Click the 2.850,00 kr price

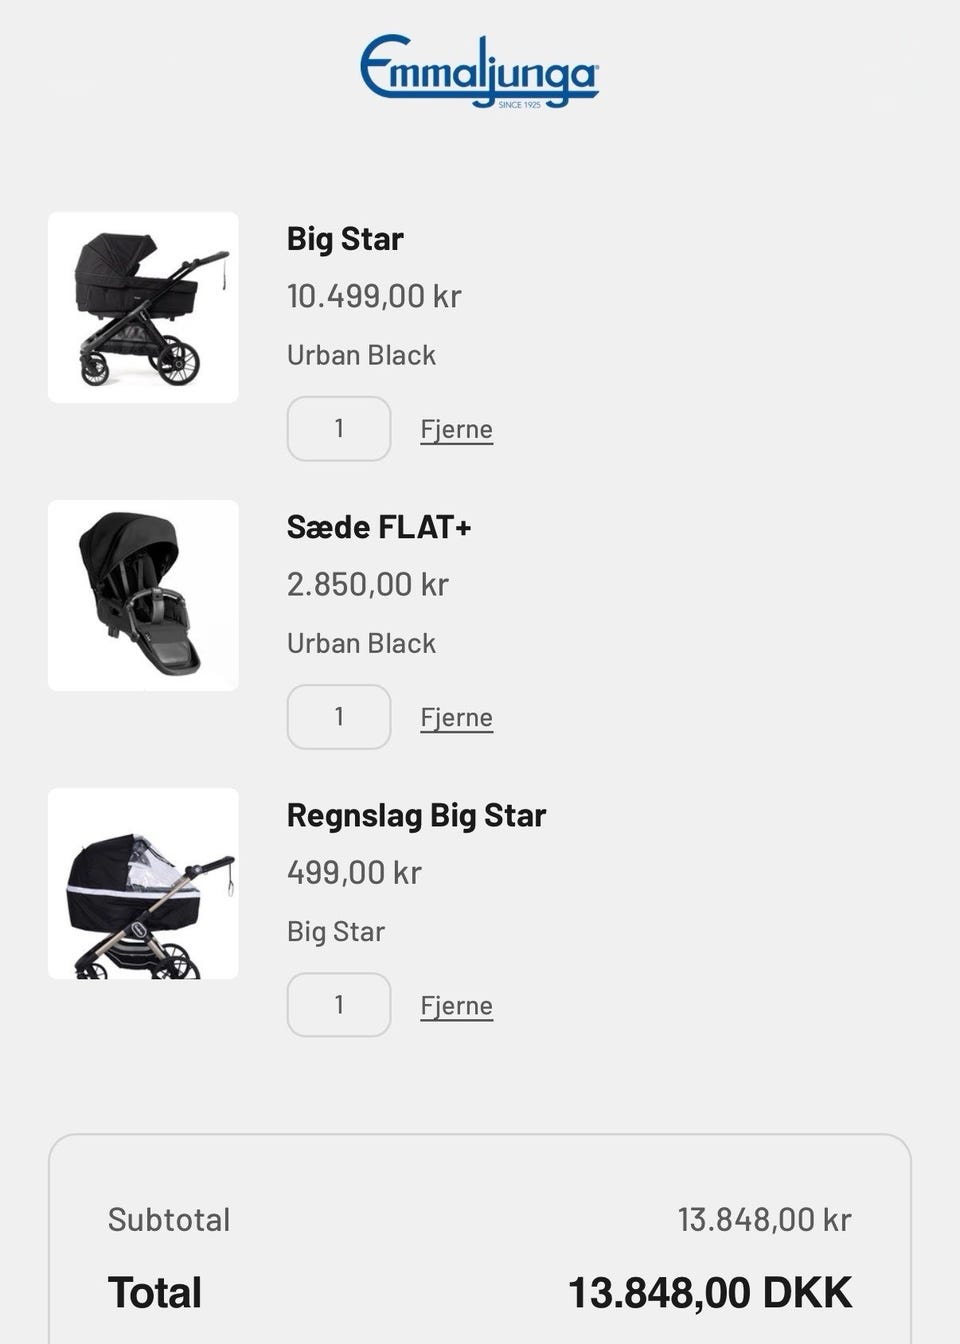click(367, 584)
